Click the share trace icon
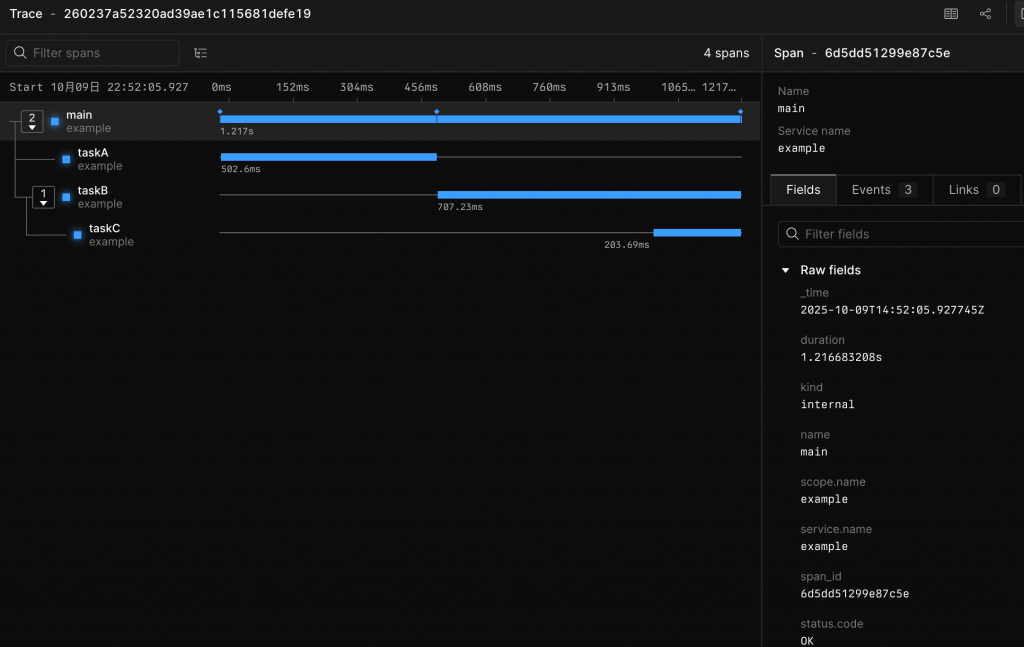Viewport: 1024px width, 647px height. coord(985,14)
